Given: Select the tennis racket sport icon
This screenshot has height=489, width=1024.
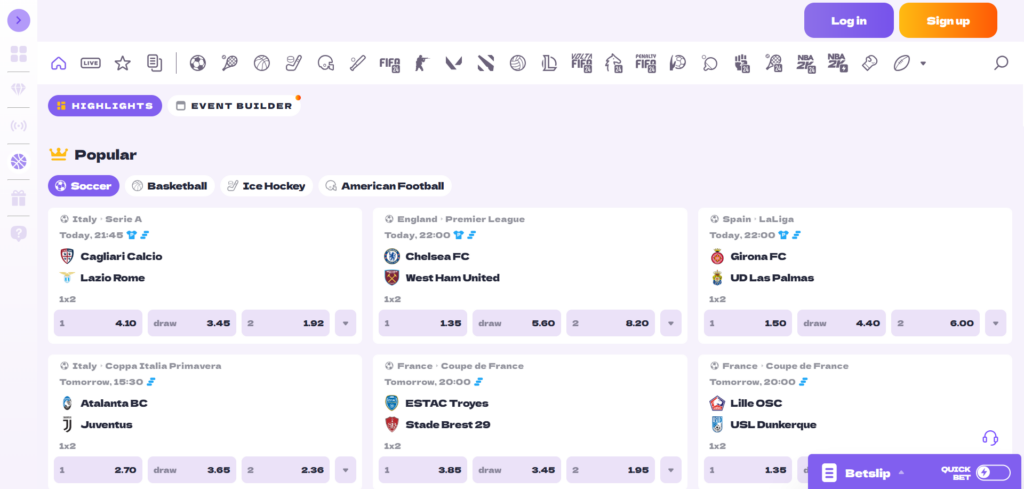Looking at the screenshot, I should pyautogui.click(x=229, y=63).
